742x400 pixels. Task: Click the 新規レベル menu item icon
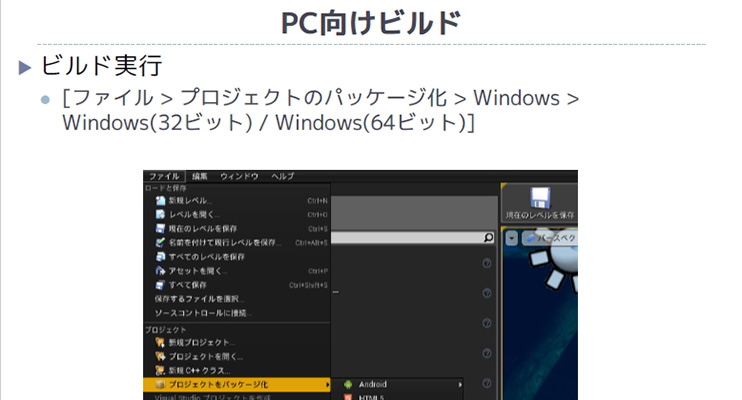159,200
